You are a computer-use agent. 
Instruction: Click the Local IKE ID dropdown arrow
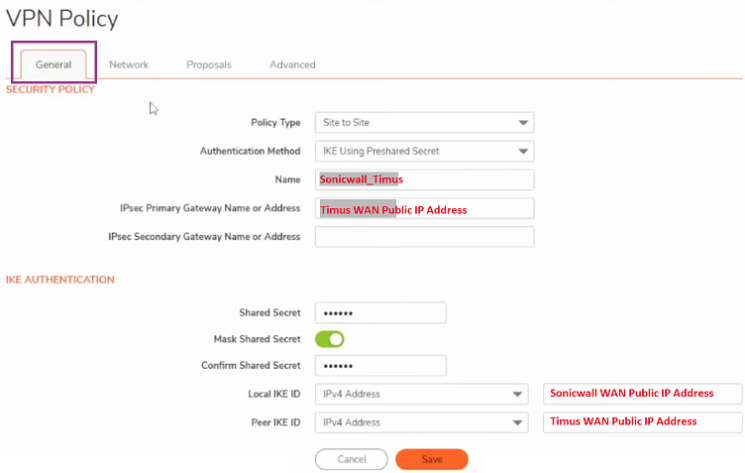coord(517,395)
